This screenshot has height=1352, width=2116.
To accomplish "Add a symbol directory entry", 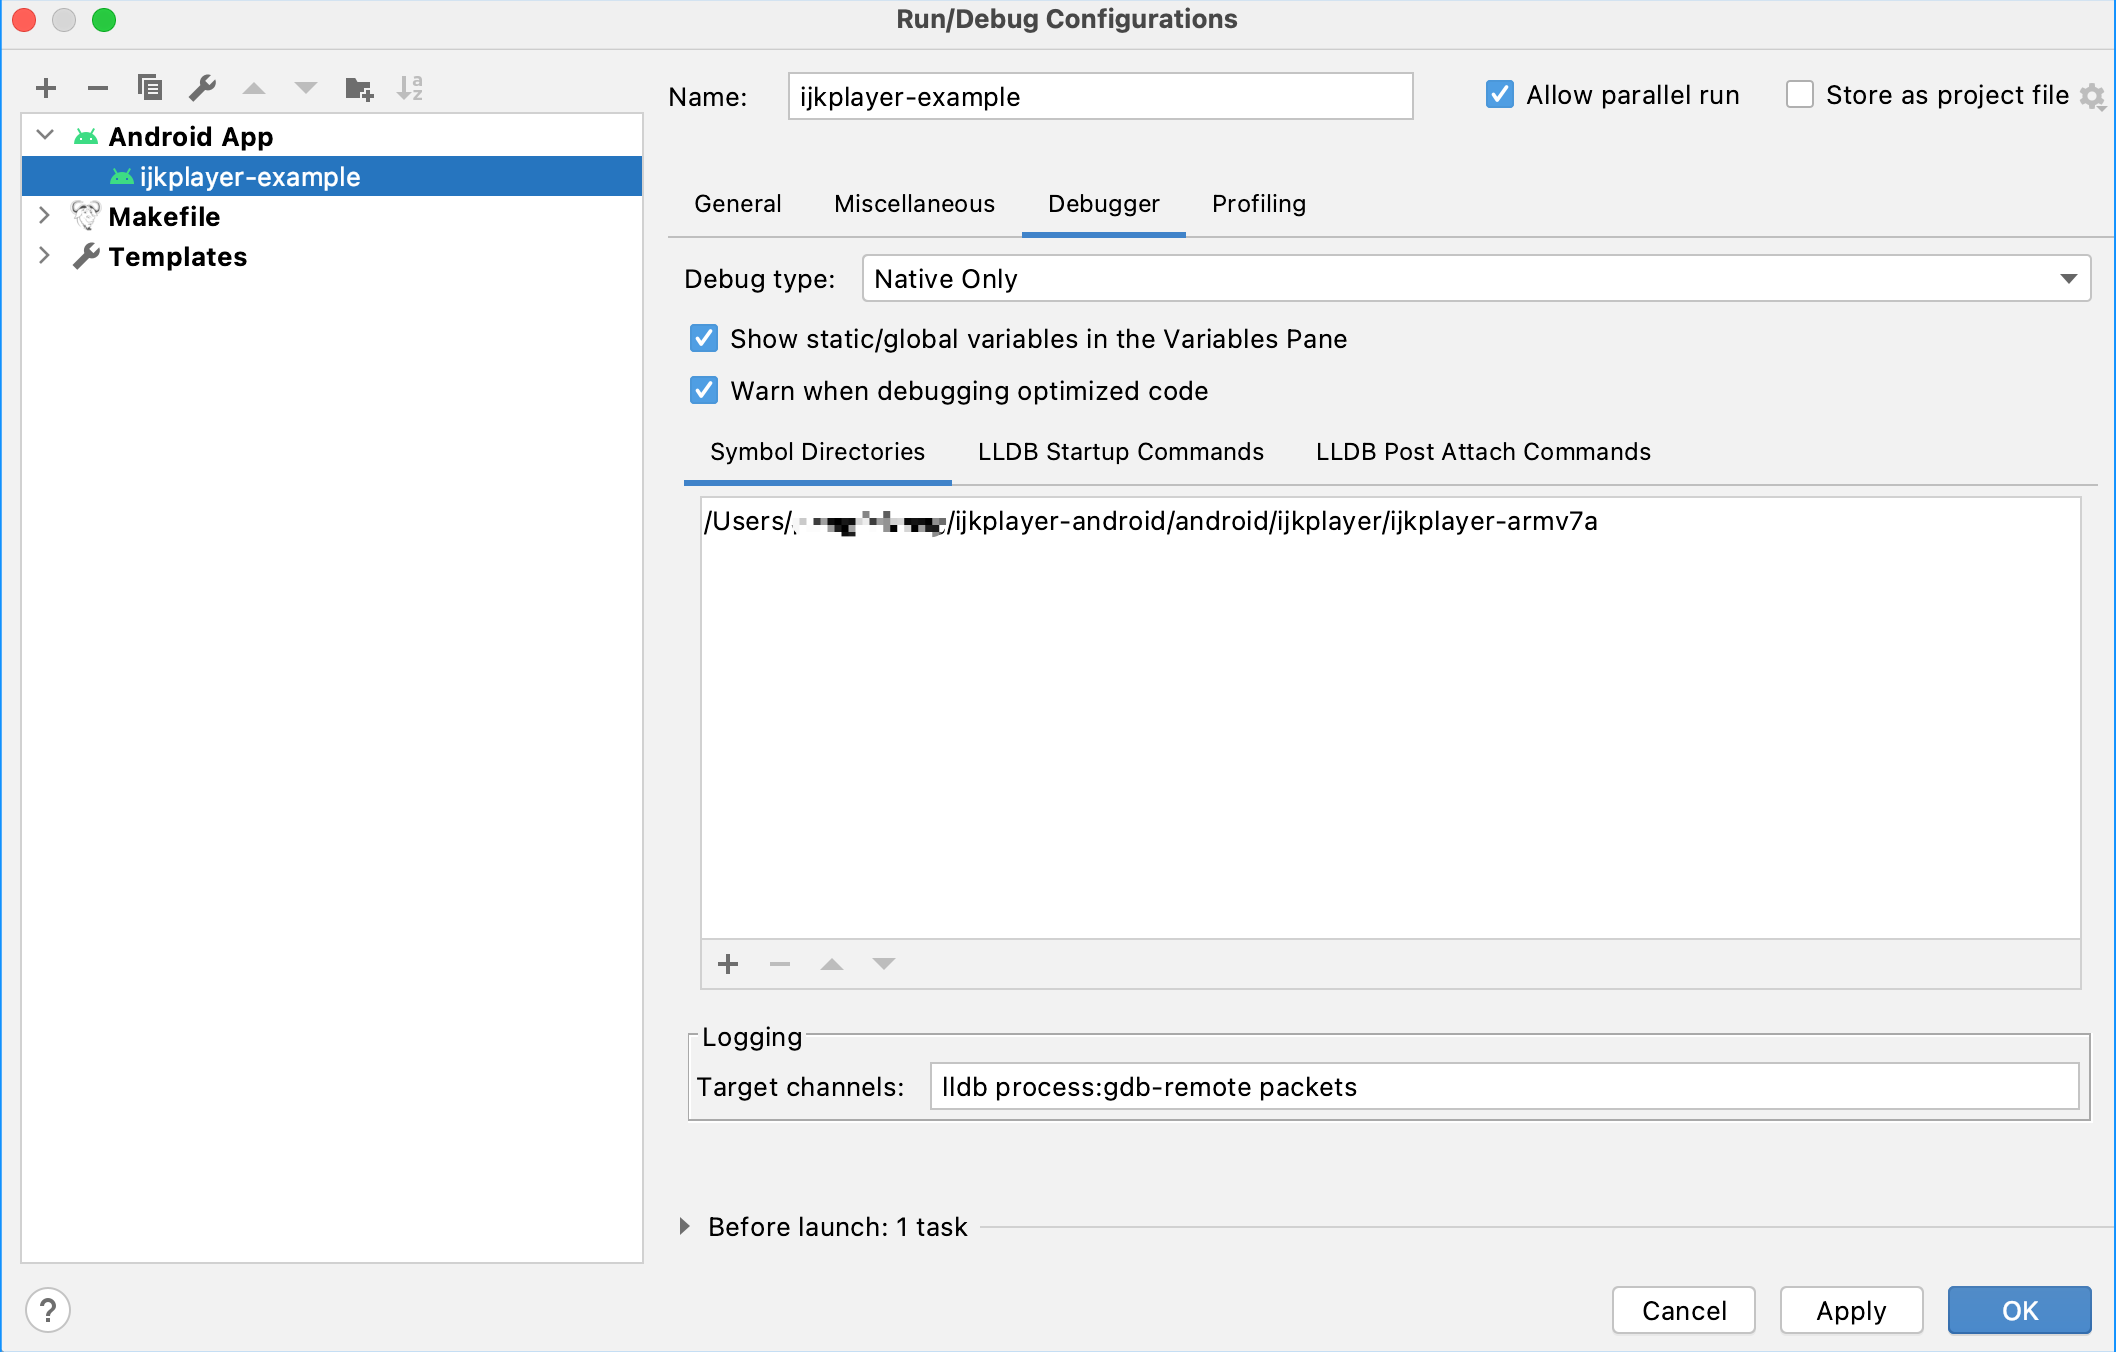I will 728,964.
